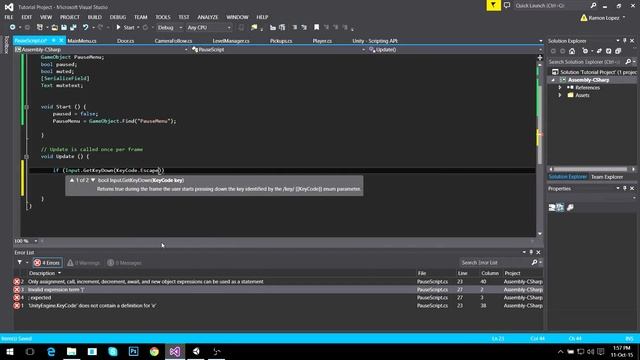Switch to the Player.cs tab
The image size is (640, 360).
(322, 41)
